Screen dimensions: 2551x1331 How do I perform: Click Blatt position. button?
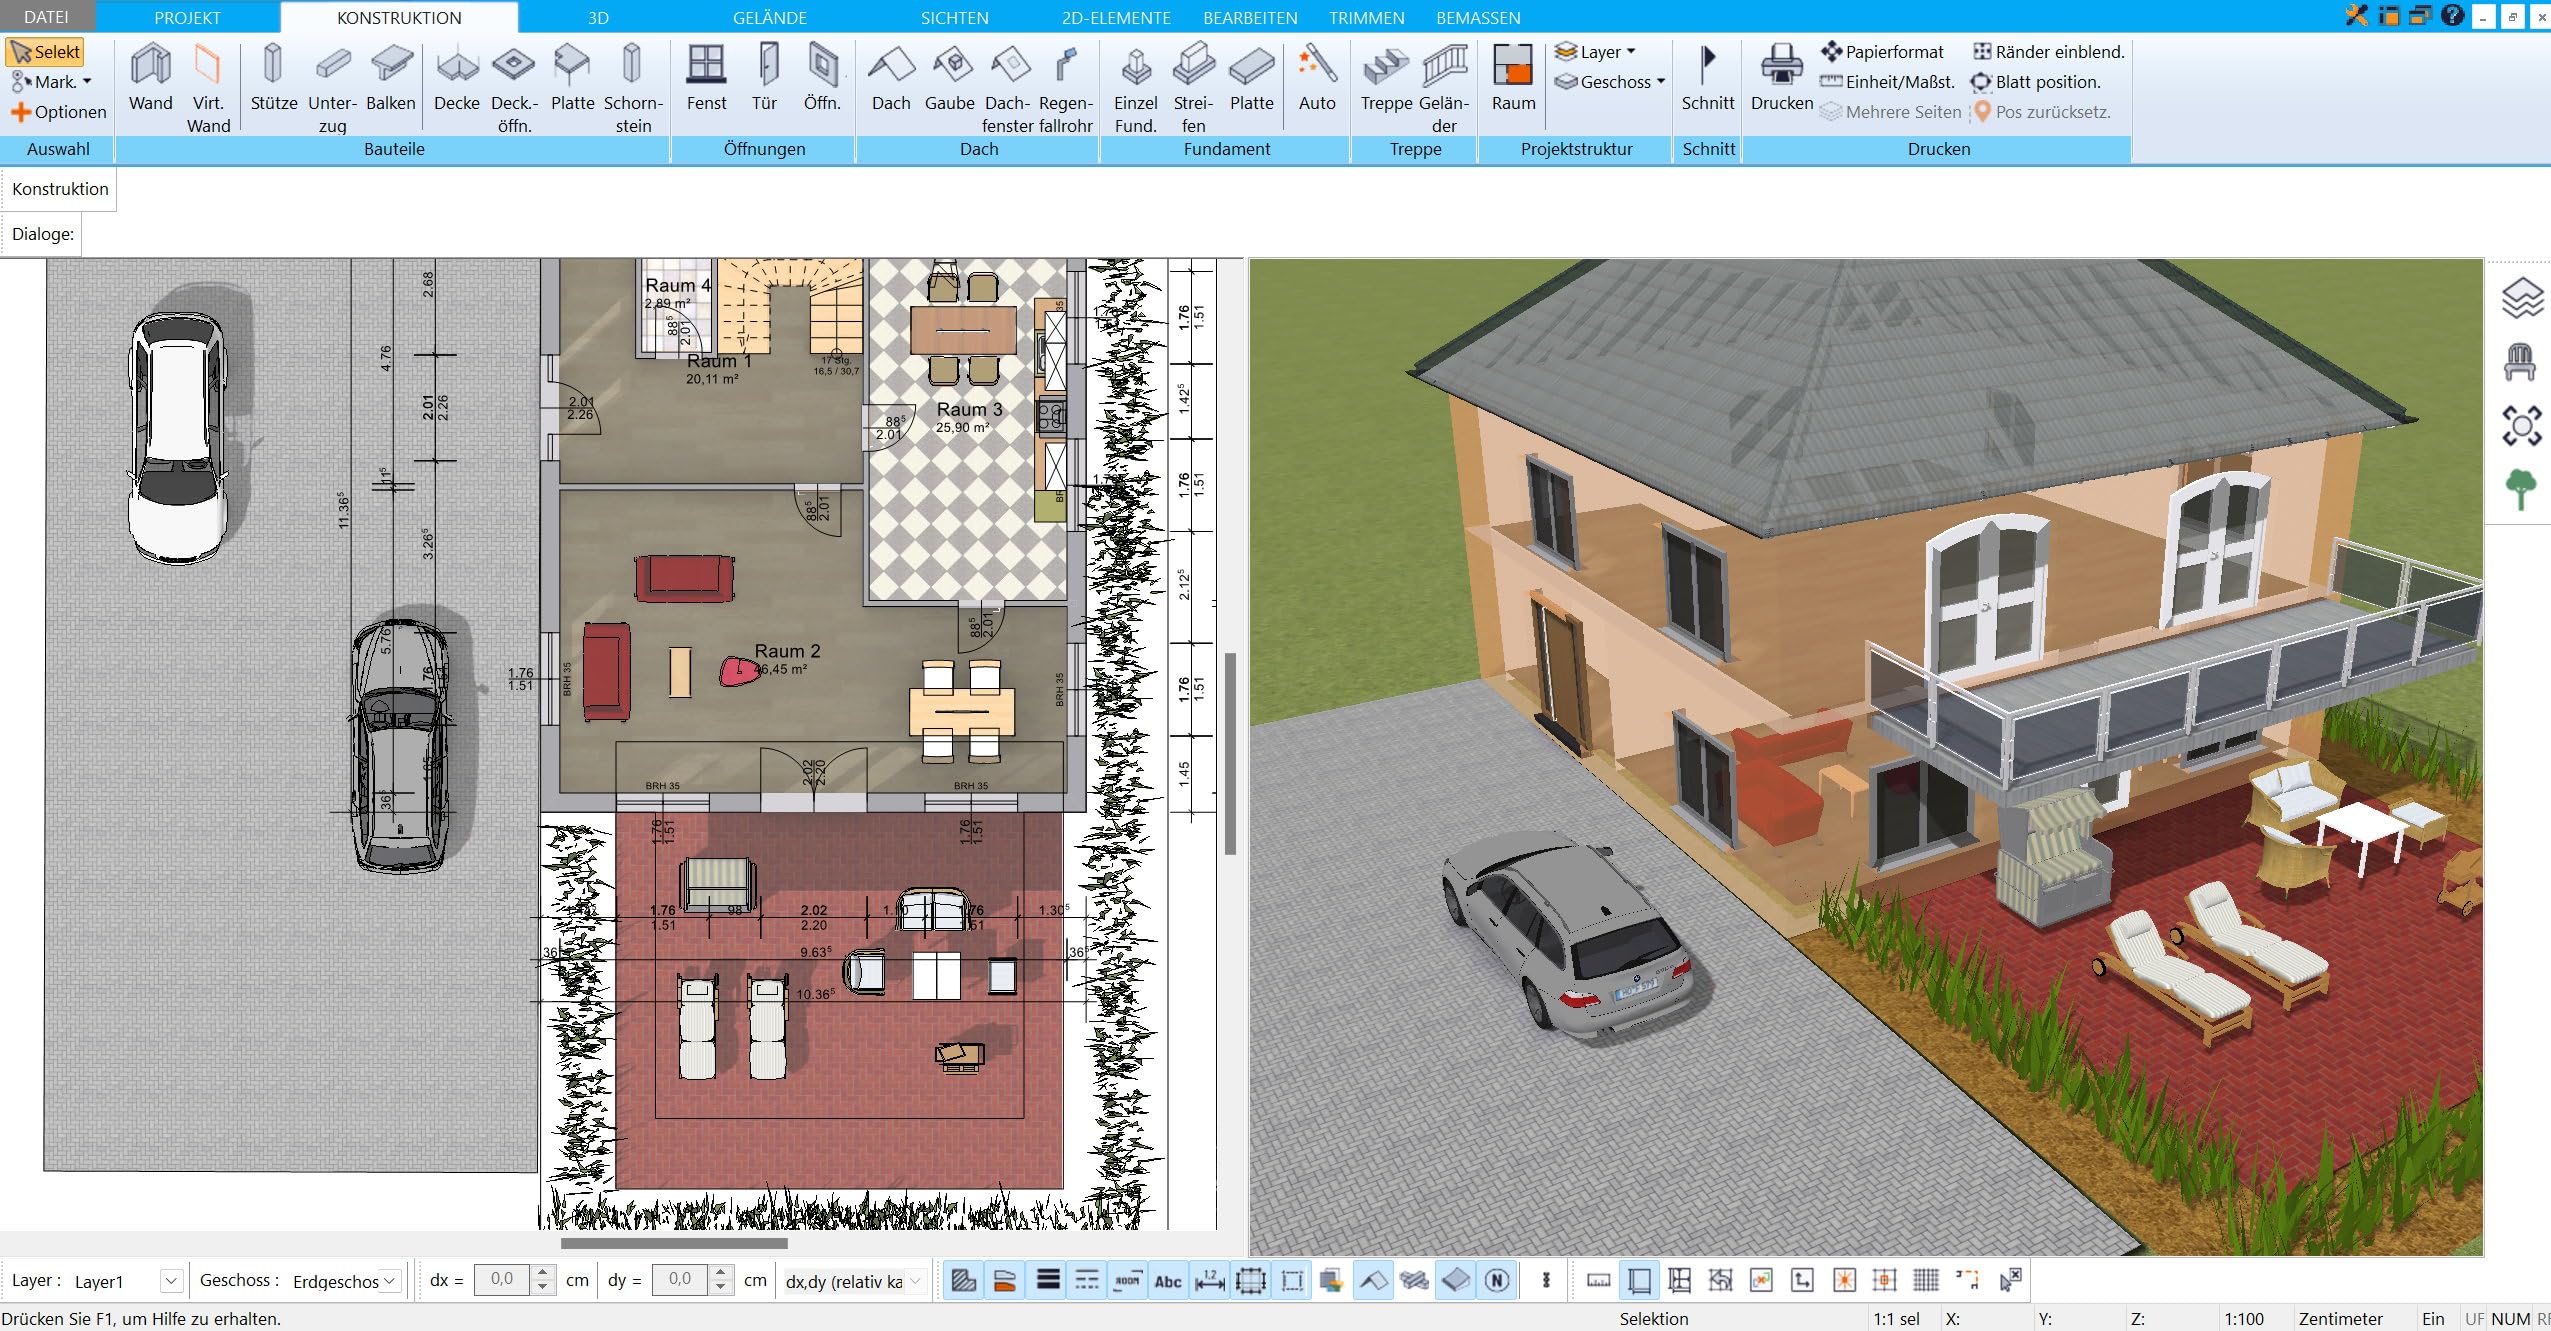click(2036, 82)
